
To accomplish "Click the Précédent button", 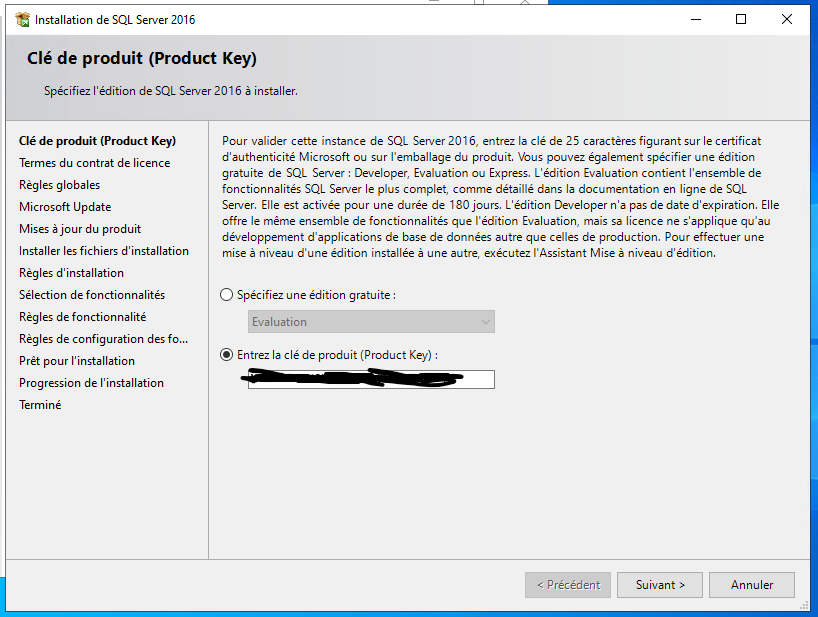I will point(568,585).
